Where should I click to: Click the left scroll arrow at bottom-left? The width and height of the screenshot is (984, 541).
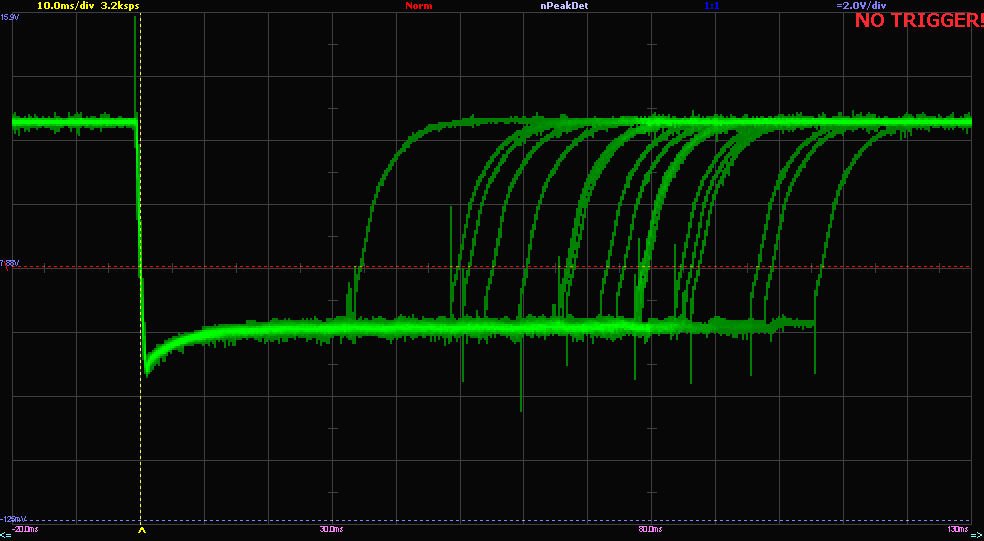tap(5, 536)
